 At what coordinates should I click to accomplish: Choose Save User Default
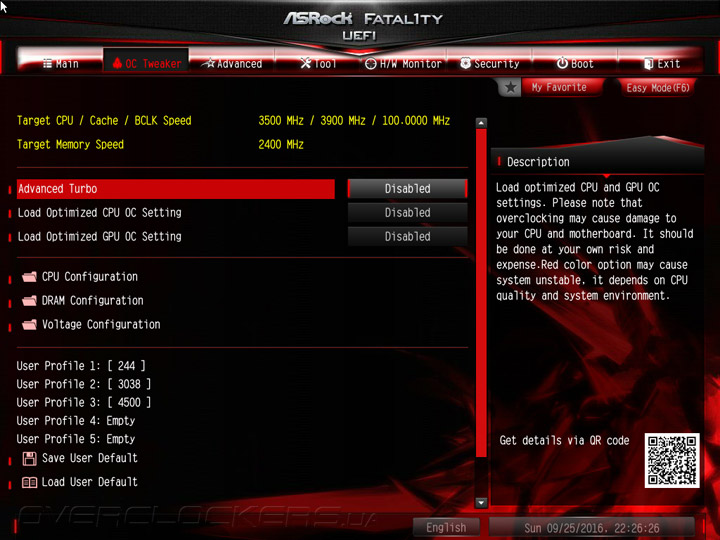(x=90, y=458)
